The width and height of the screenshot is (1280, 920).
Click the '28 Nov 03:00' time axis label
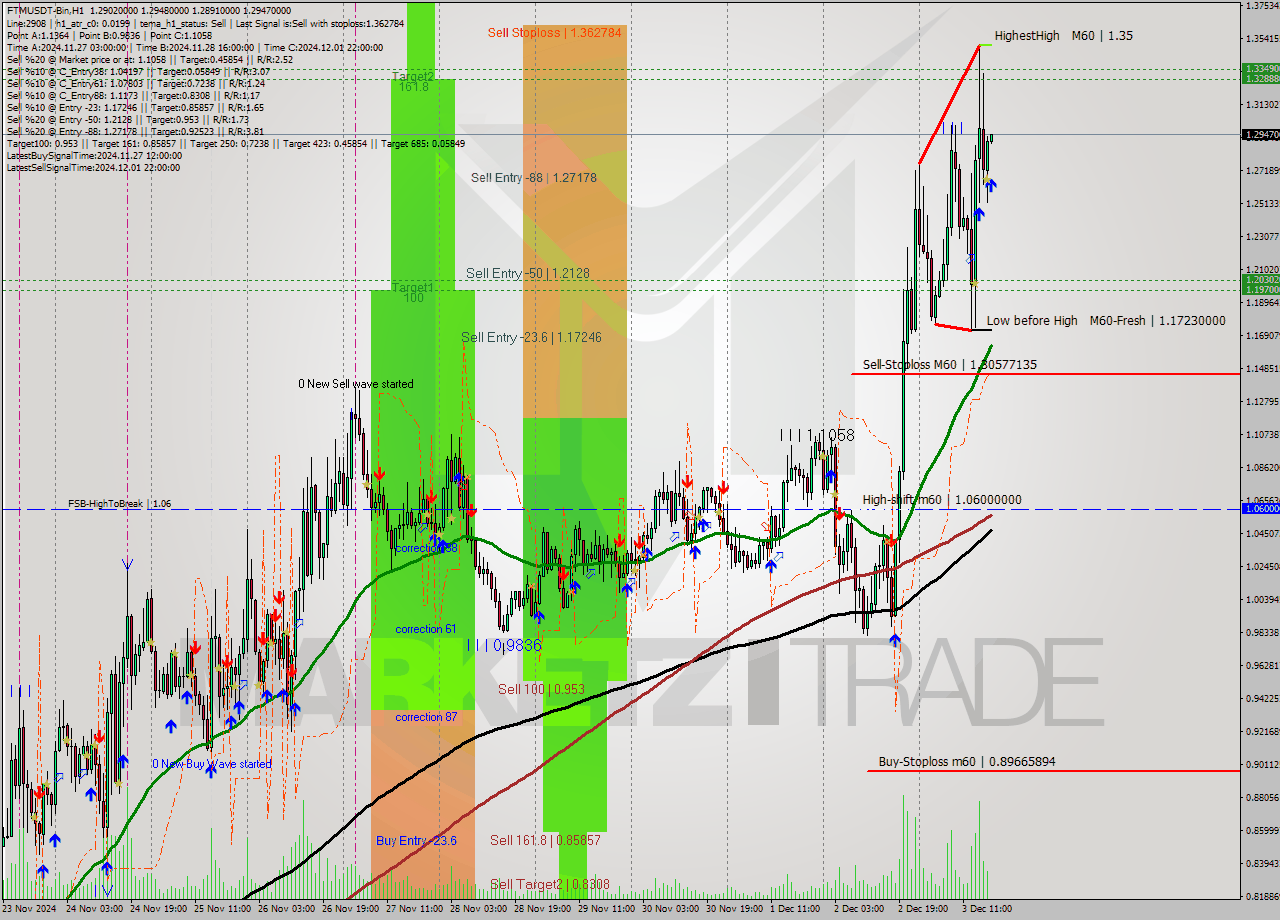tap(479, 910)
